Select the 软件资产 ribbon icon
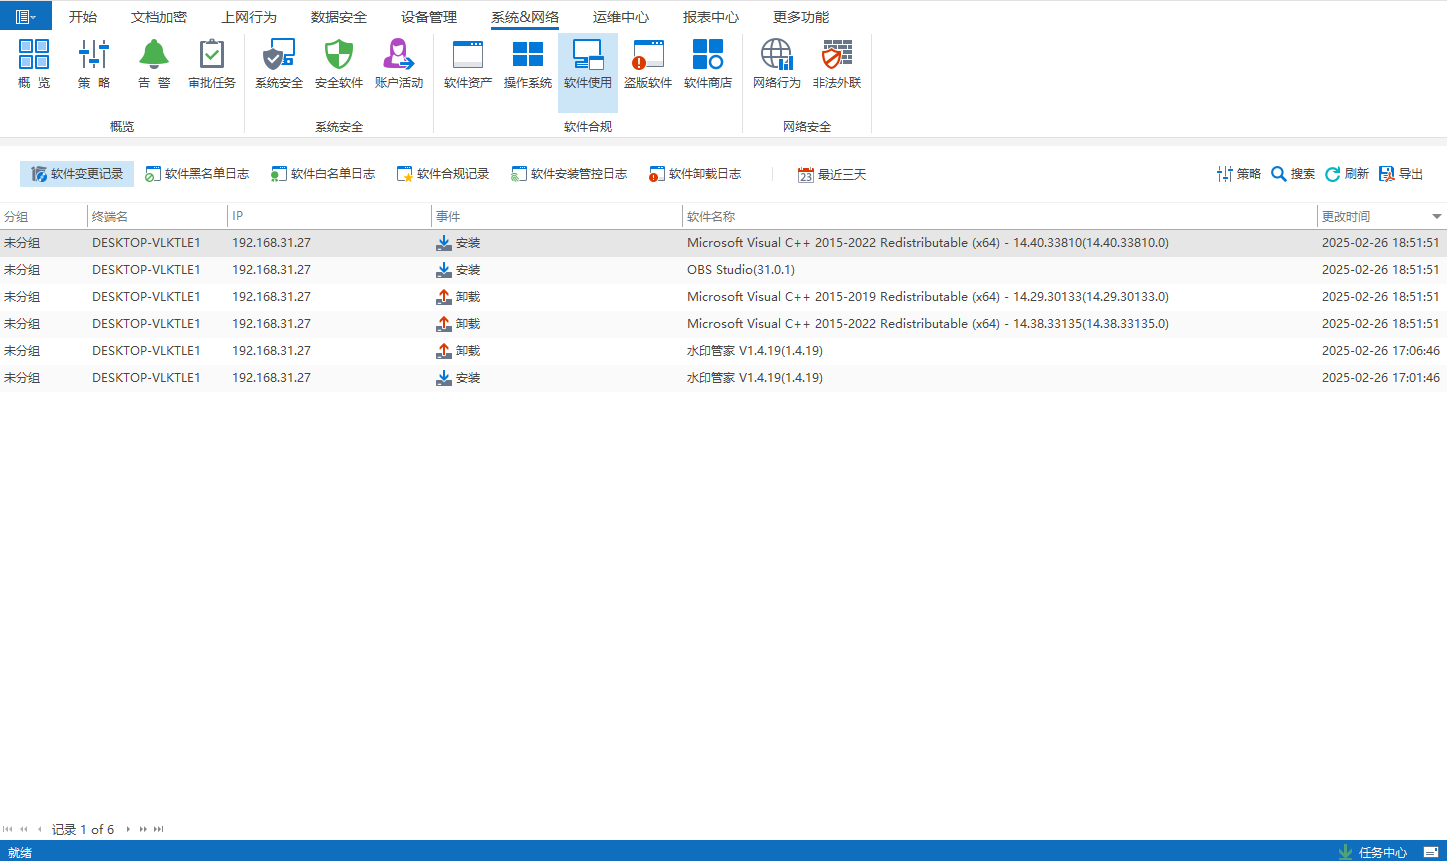1447x861 pixels. coord(468,56)
